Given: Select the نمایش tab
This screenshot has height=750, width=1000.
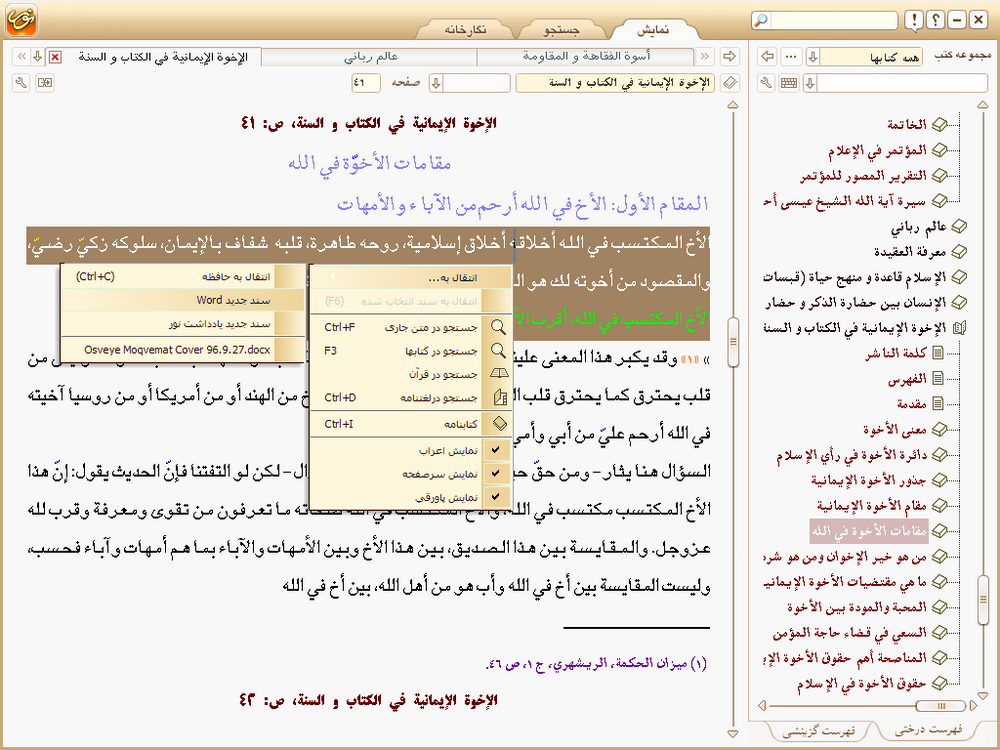Looking at the screenshot, I should tap(654, 30).
